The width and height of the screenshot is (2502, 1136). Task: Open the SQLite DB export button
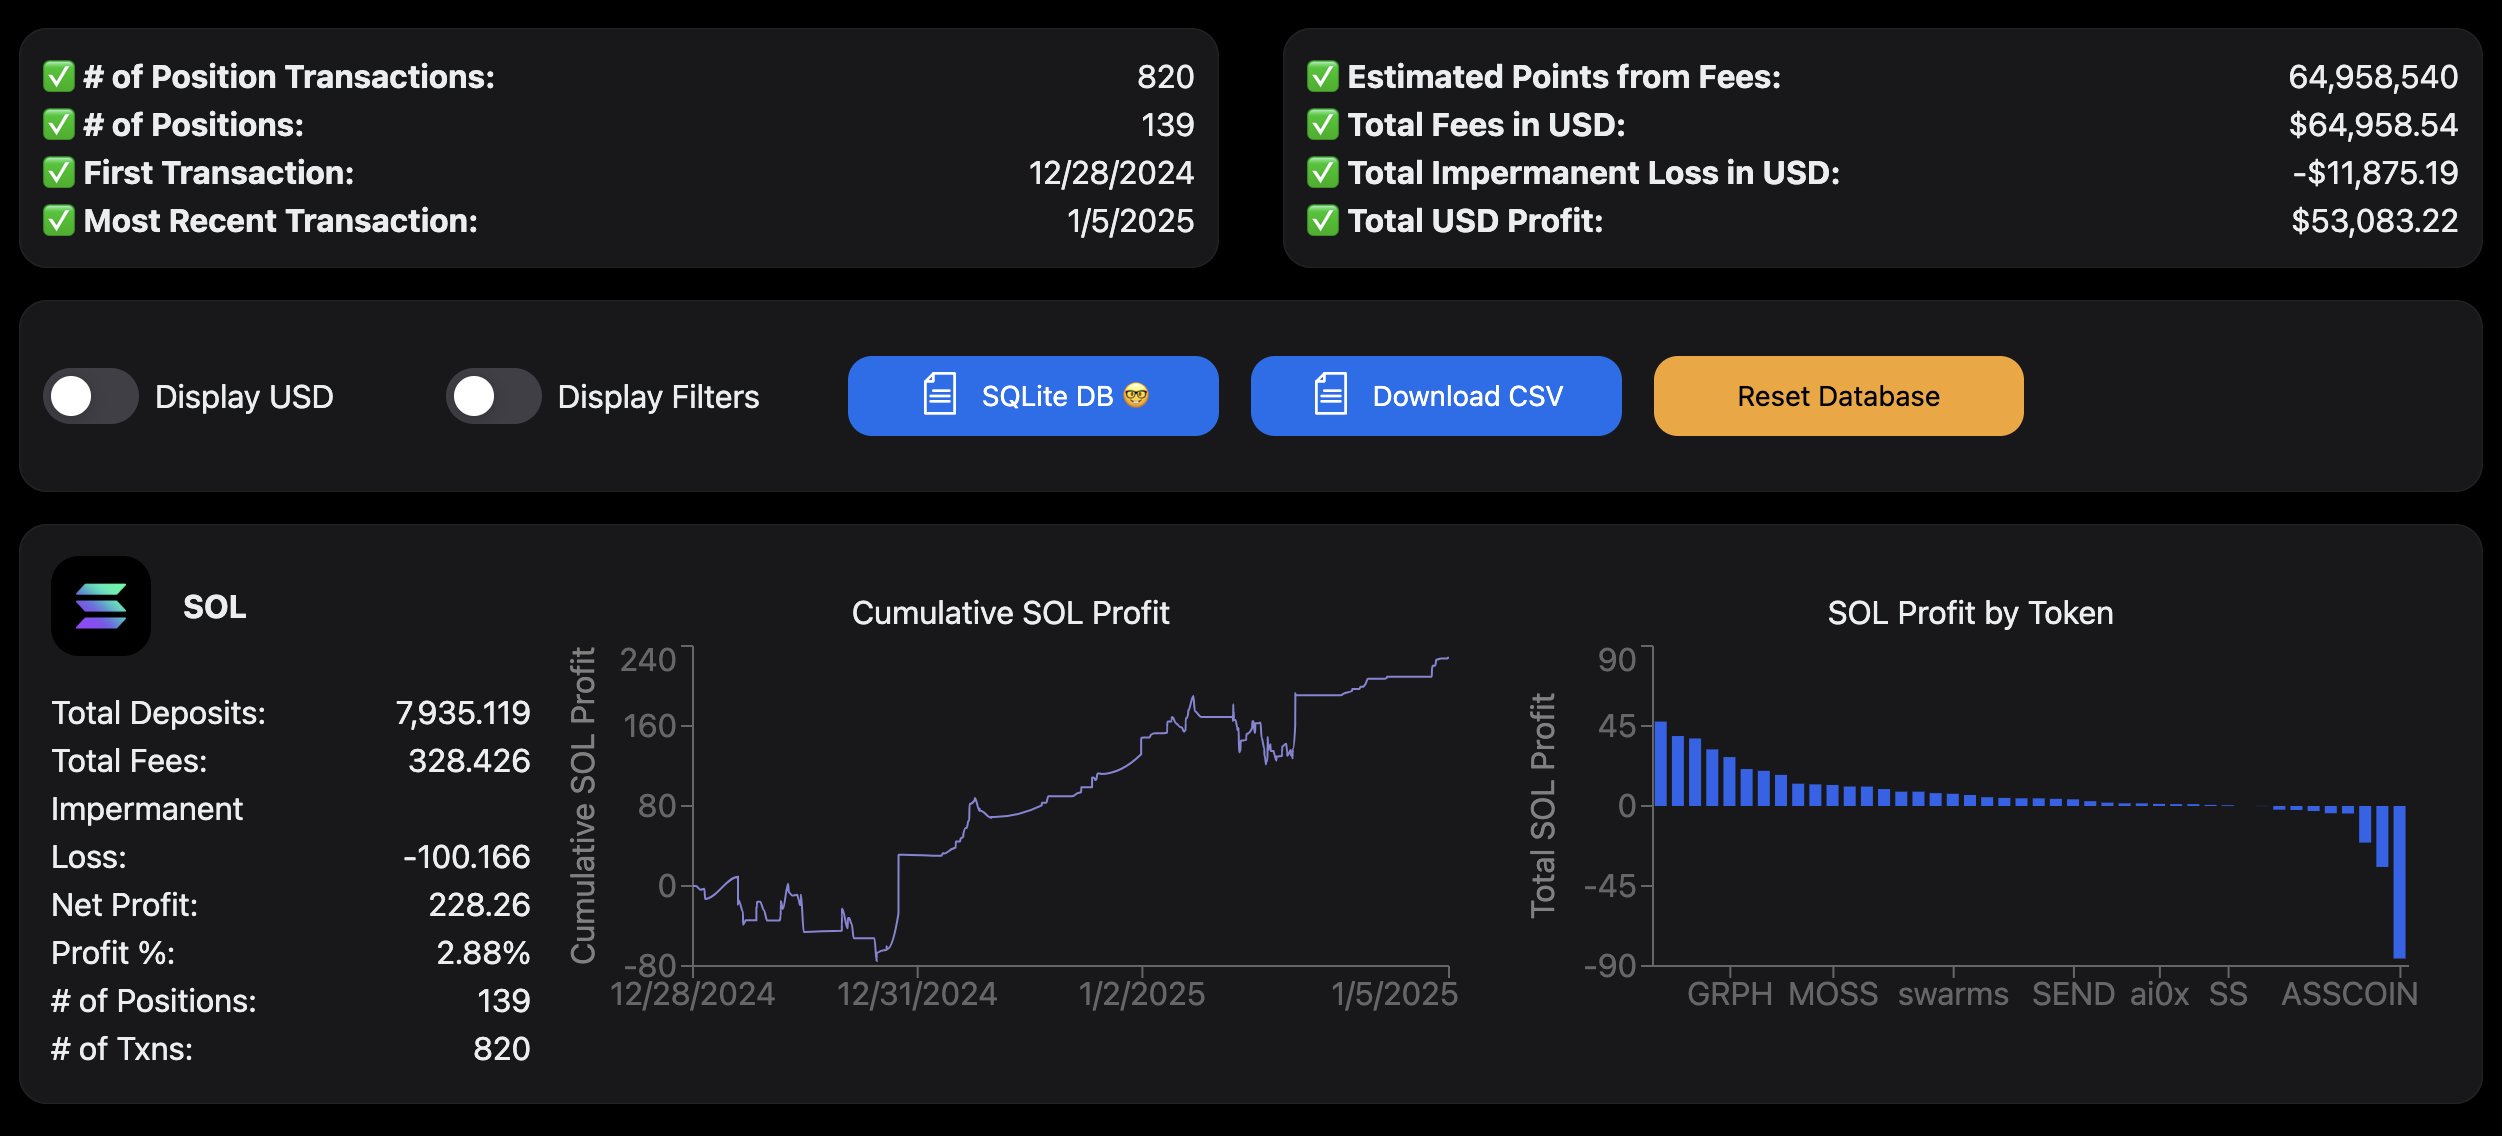click(1033, 396)
